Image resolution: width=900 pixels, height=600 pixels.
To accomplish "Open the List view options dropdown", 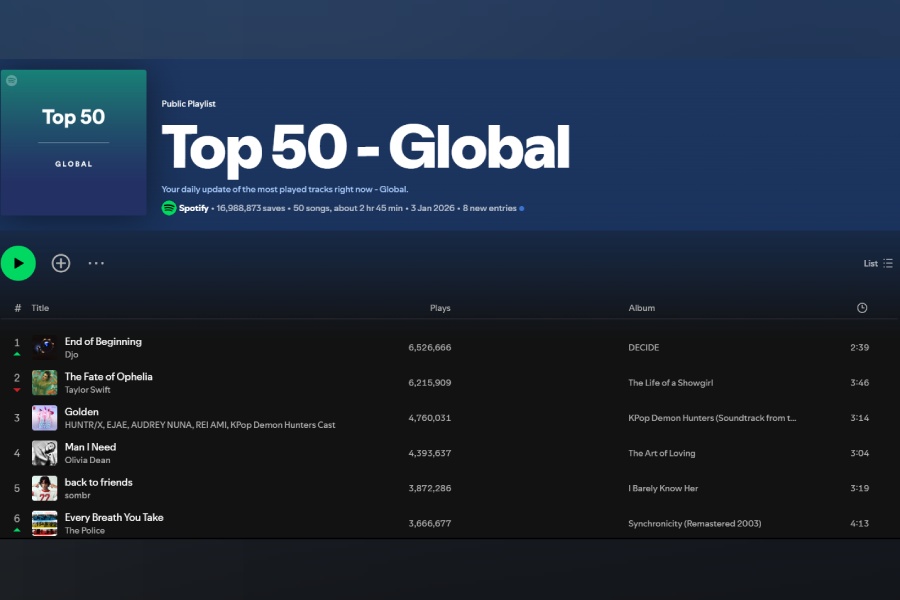I will coord(878,263).
